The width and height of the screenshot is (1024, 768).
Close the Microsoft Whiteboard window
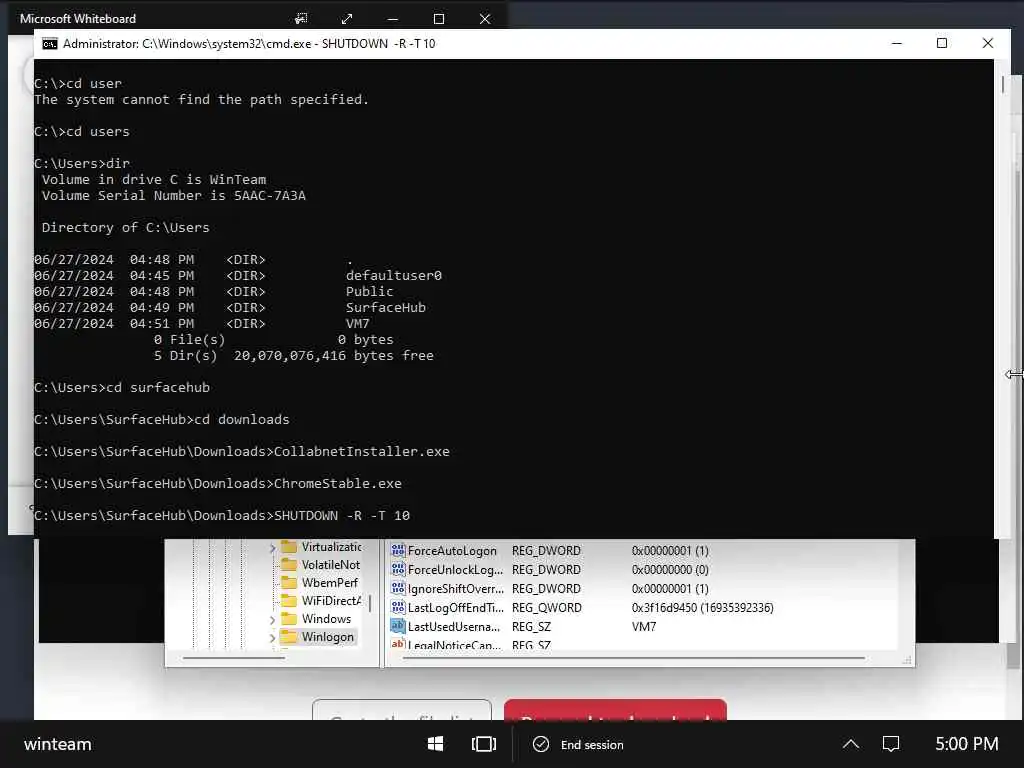point(485,18)
